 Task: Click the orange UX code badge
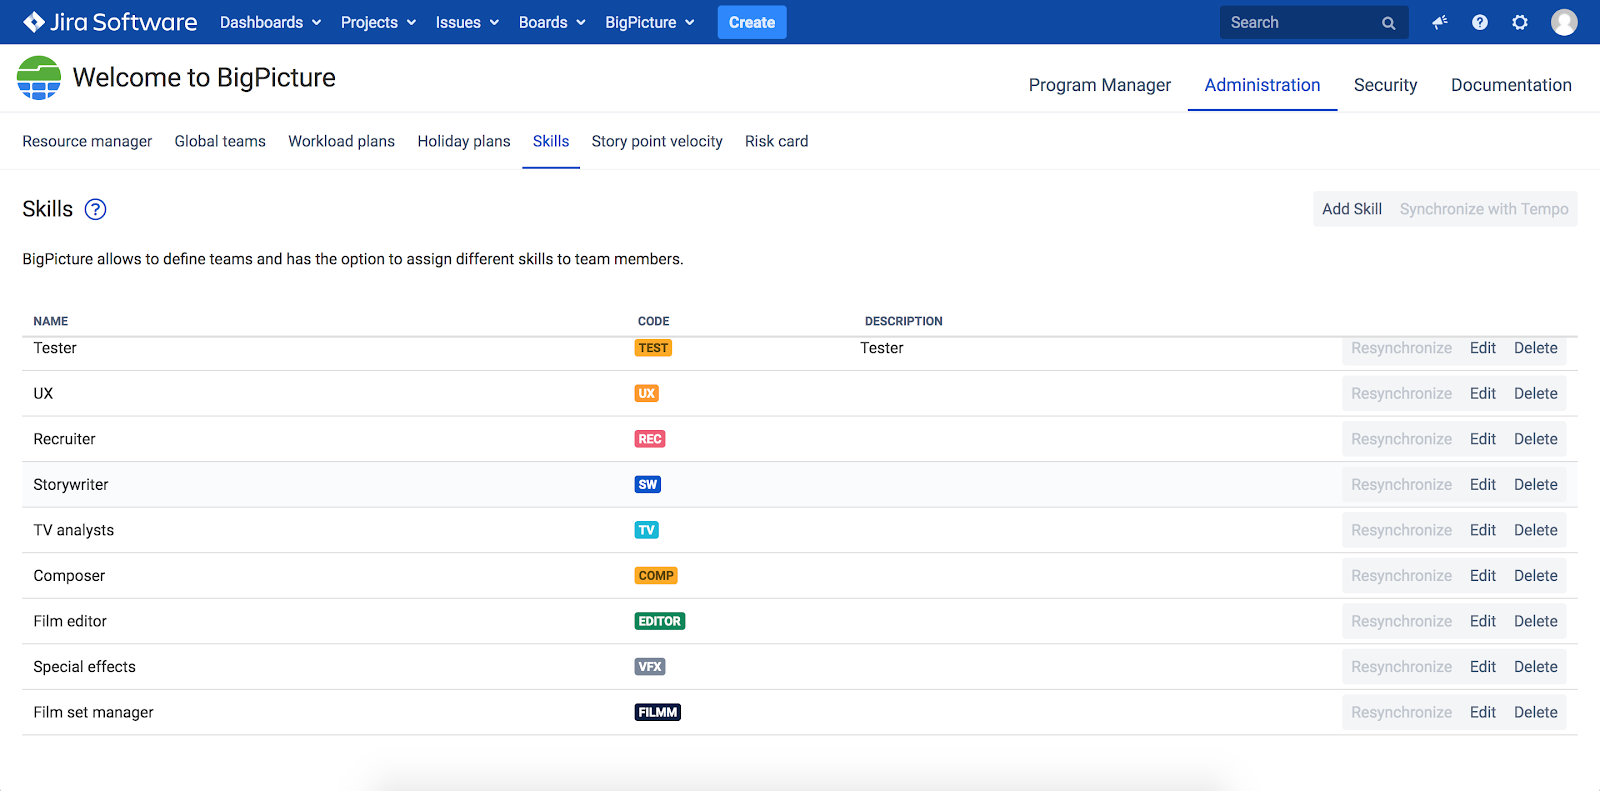click(647, 394)
